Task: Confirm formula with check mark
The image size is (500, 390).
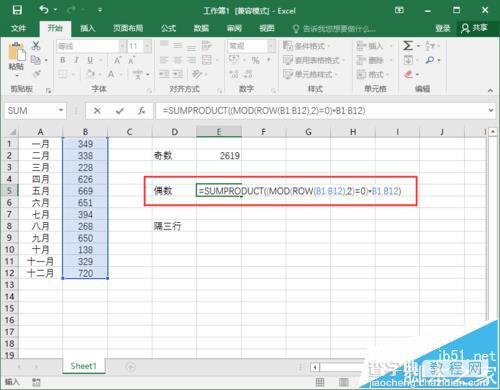Action: click(119, 111)
